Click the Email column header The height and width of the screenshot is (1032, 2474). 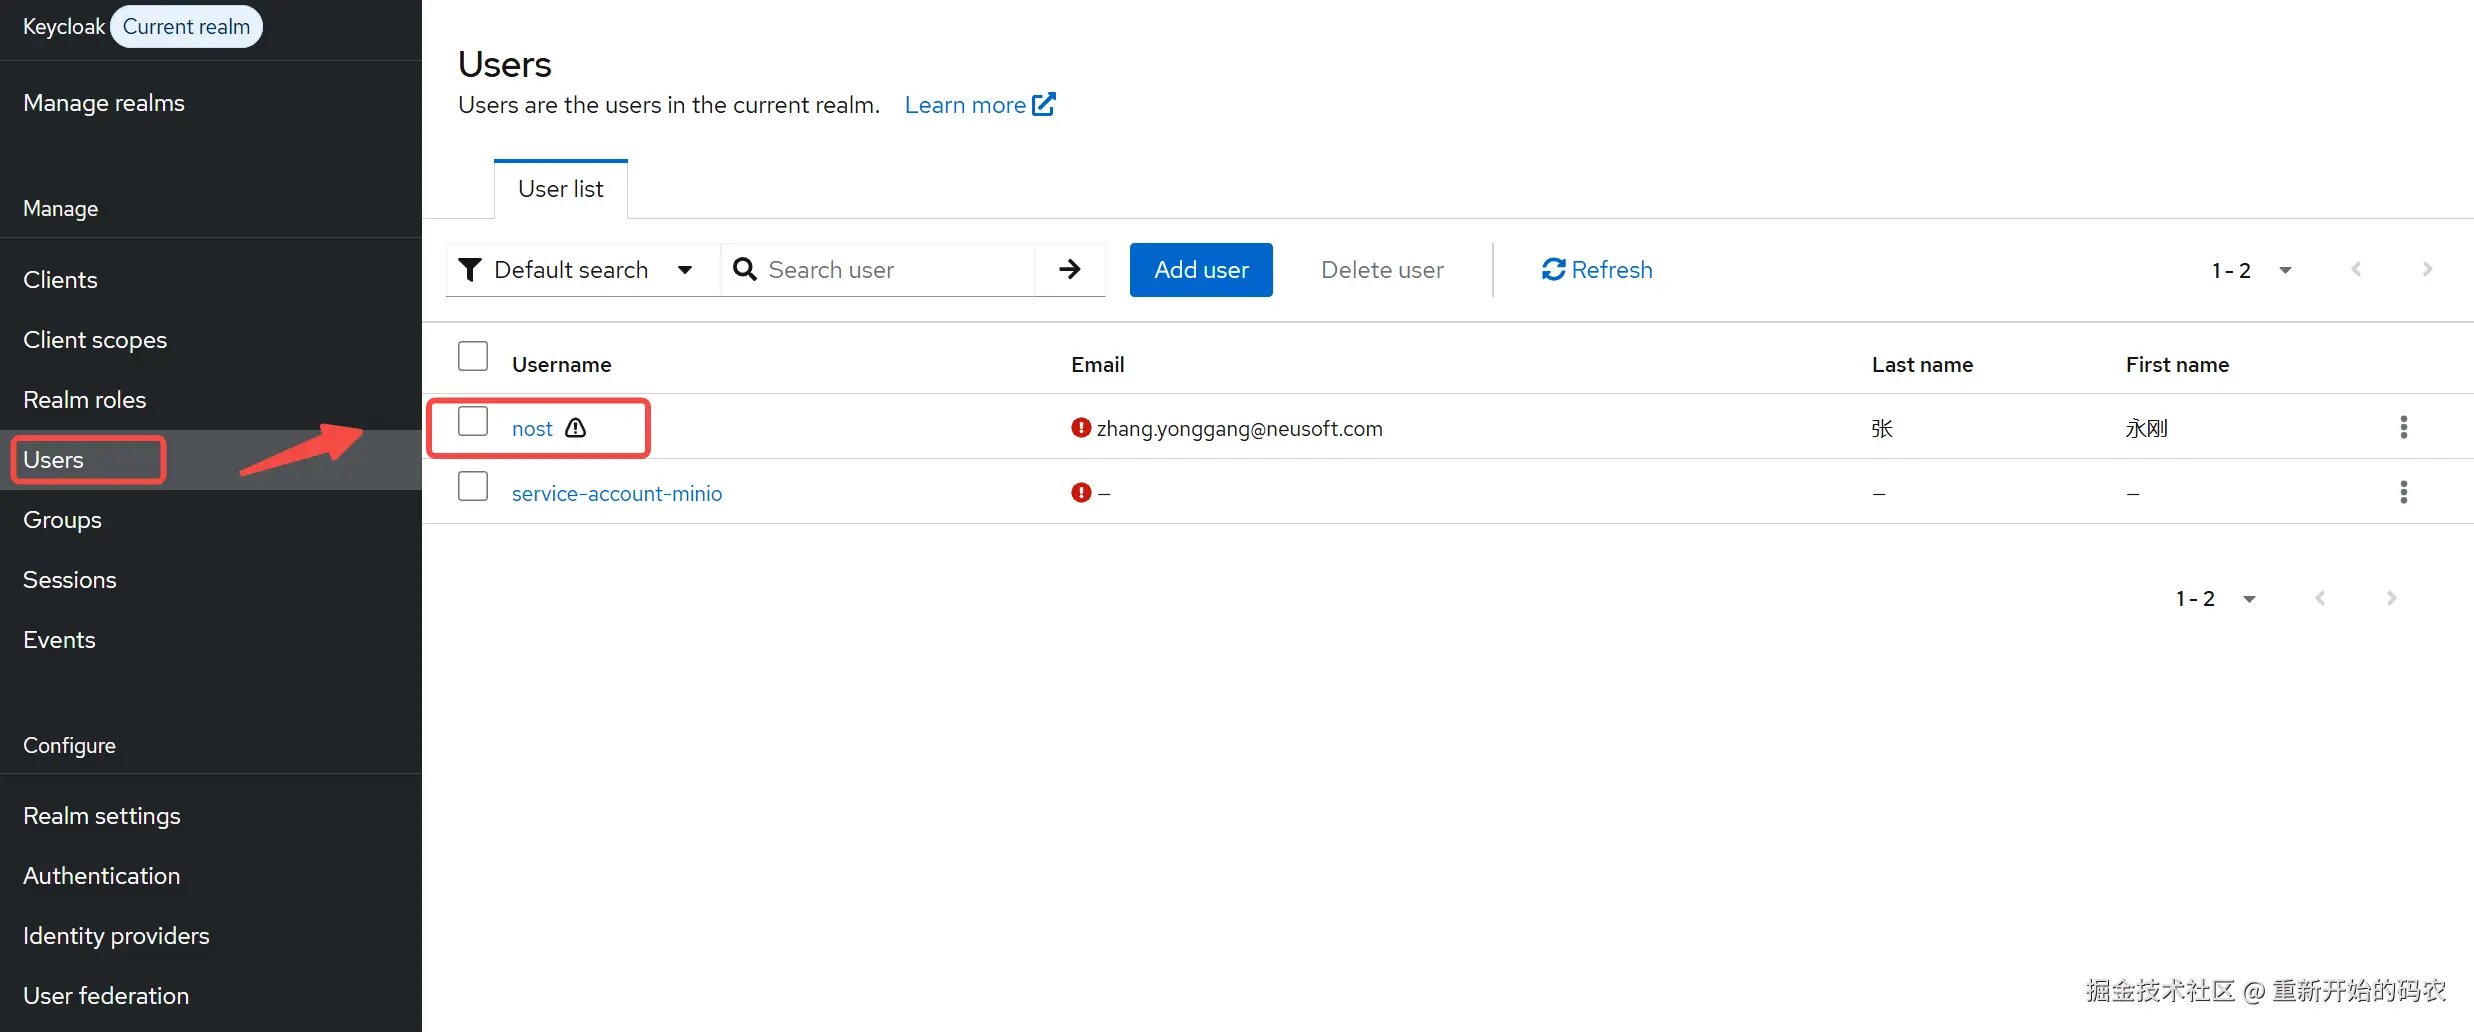(1098, 365)
